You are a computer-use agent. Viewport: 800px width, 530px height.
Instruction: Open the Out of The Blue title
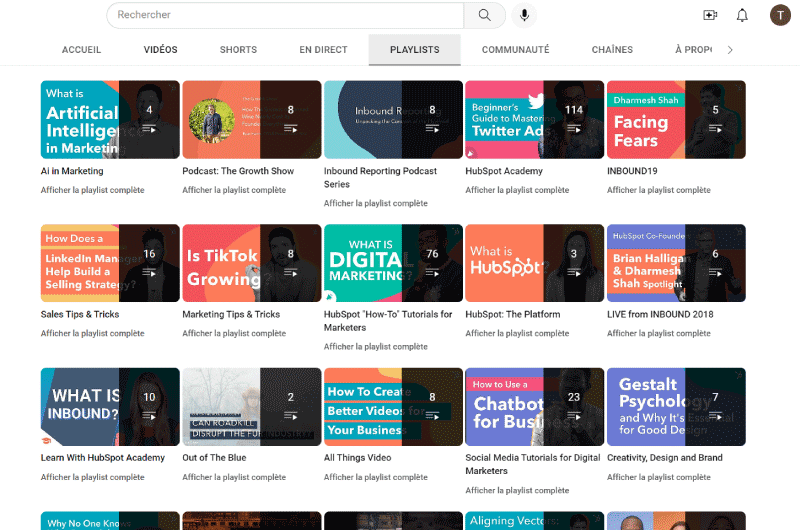(214, 458)
